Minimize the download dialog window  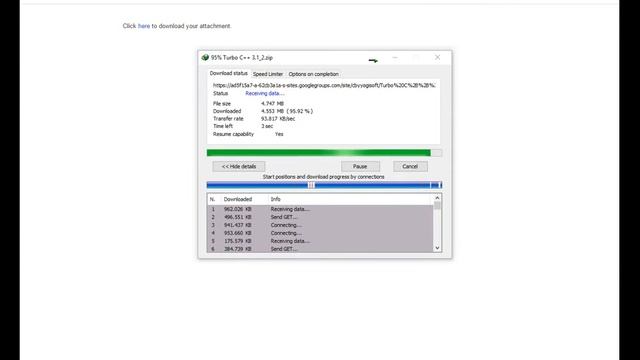tap(395, 58)
